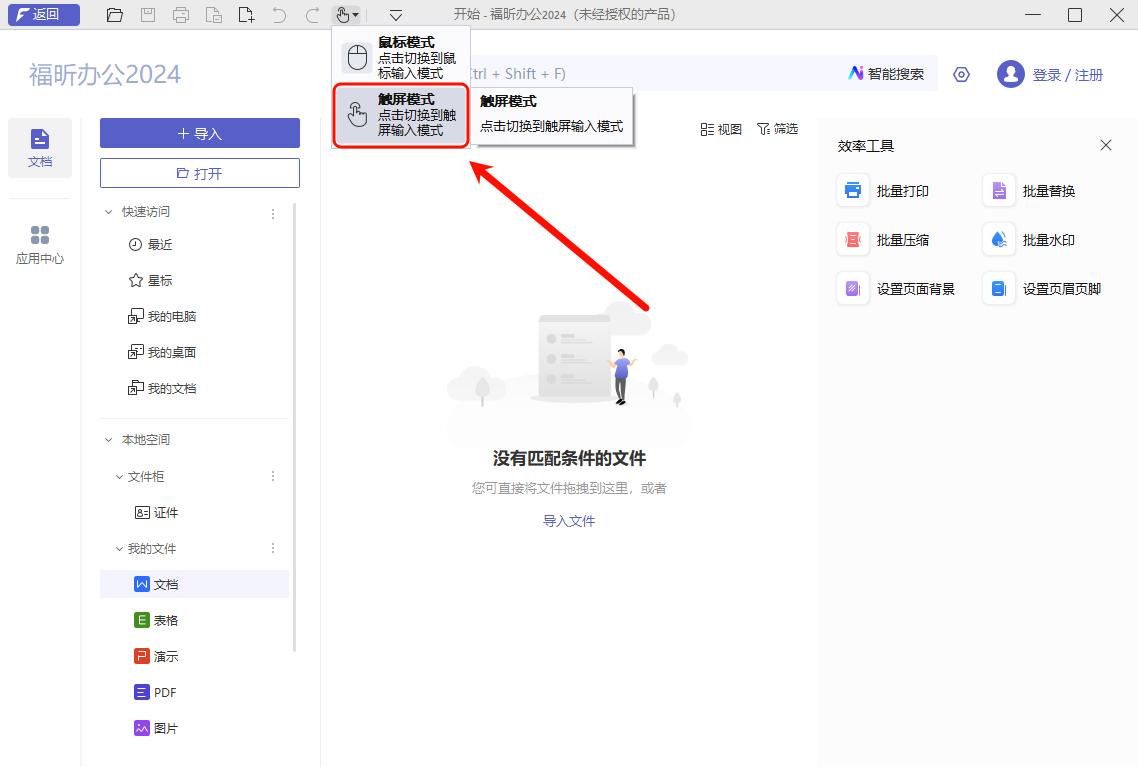Click the save disk toolbar icon
1138x767 pixels.
148,15
